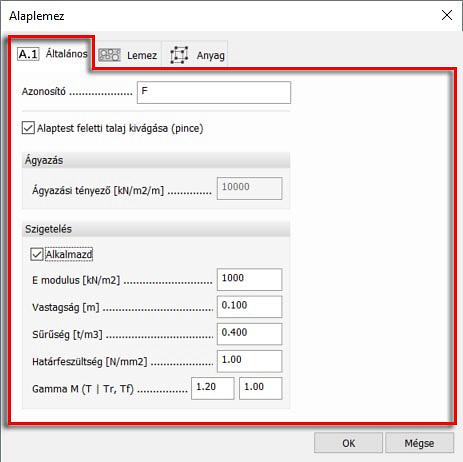Click the Anyag tab material icon
Viewport: 463px width, 462px height.
point(179,55)
